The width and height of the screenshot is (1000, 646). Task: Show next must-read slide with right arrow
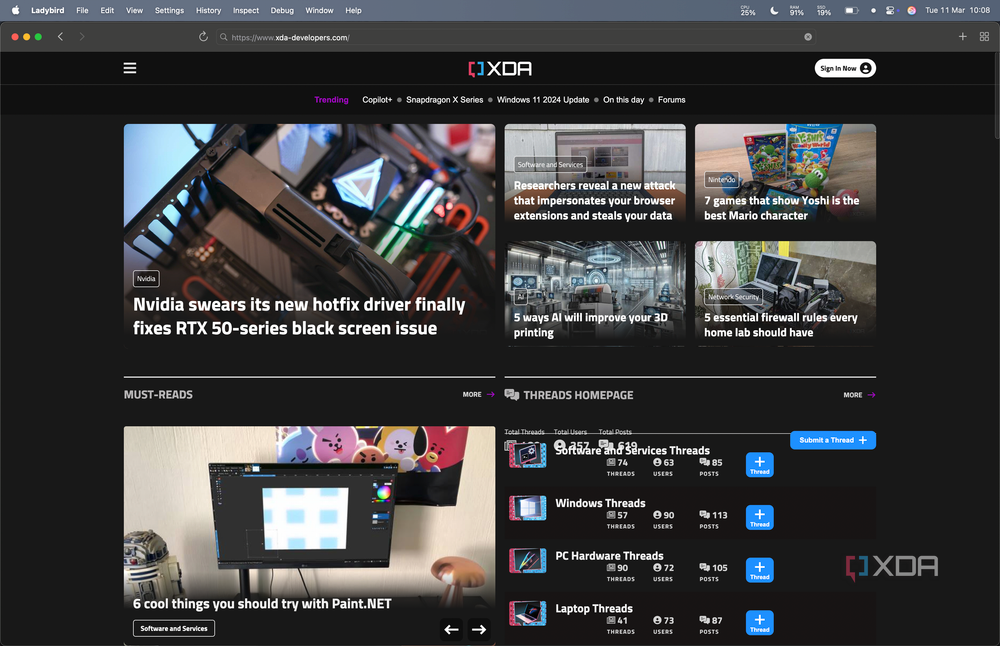point(479,629)
